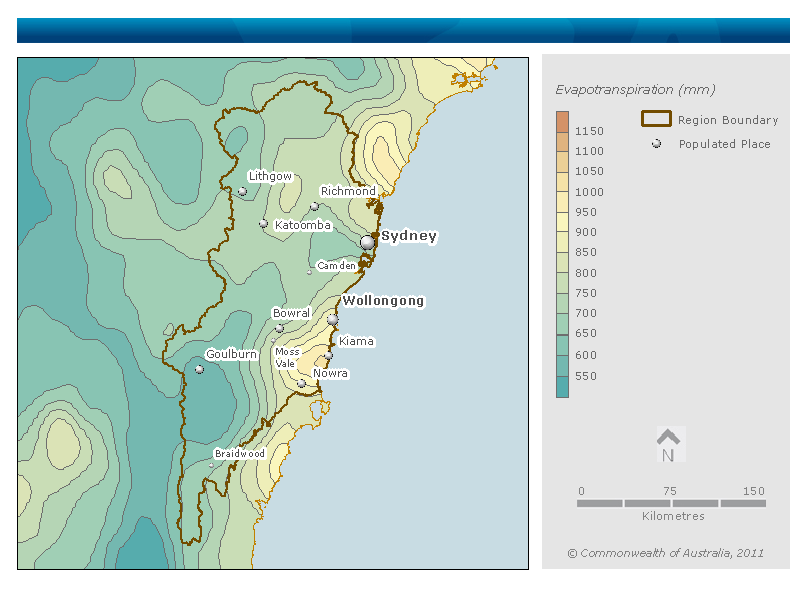Click the north arrow compass icon
The image size is (790, 594).
[x=669, y=445]
